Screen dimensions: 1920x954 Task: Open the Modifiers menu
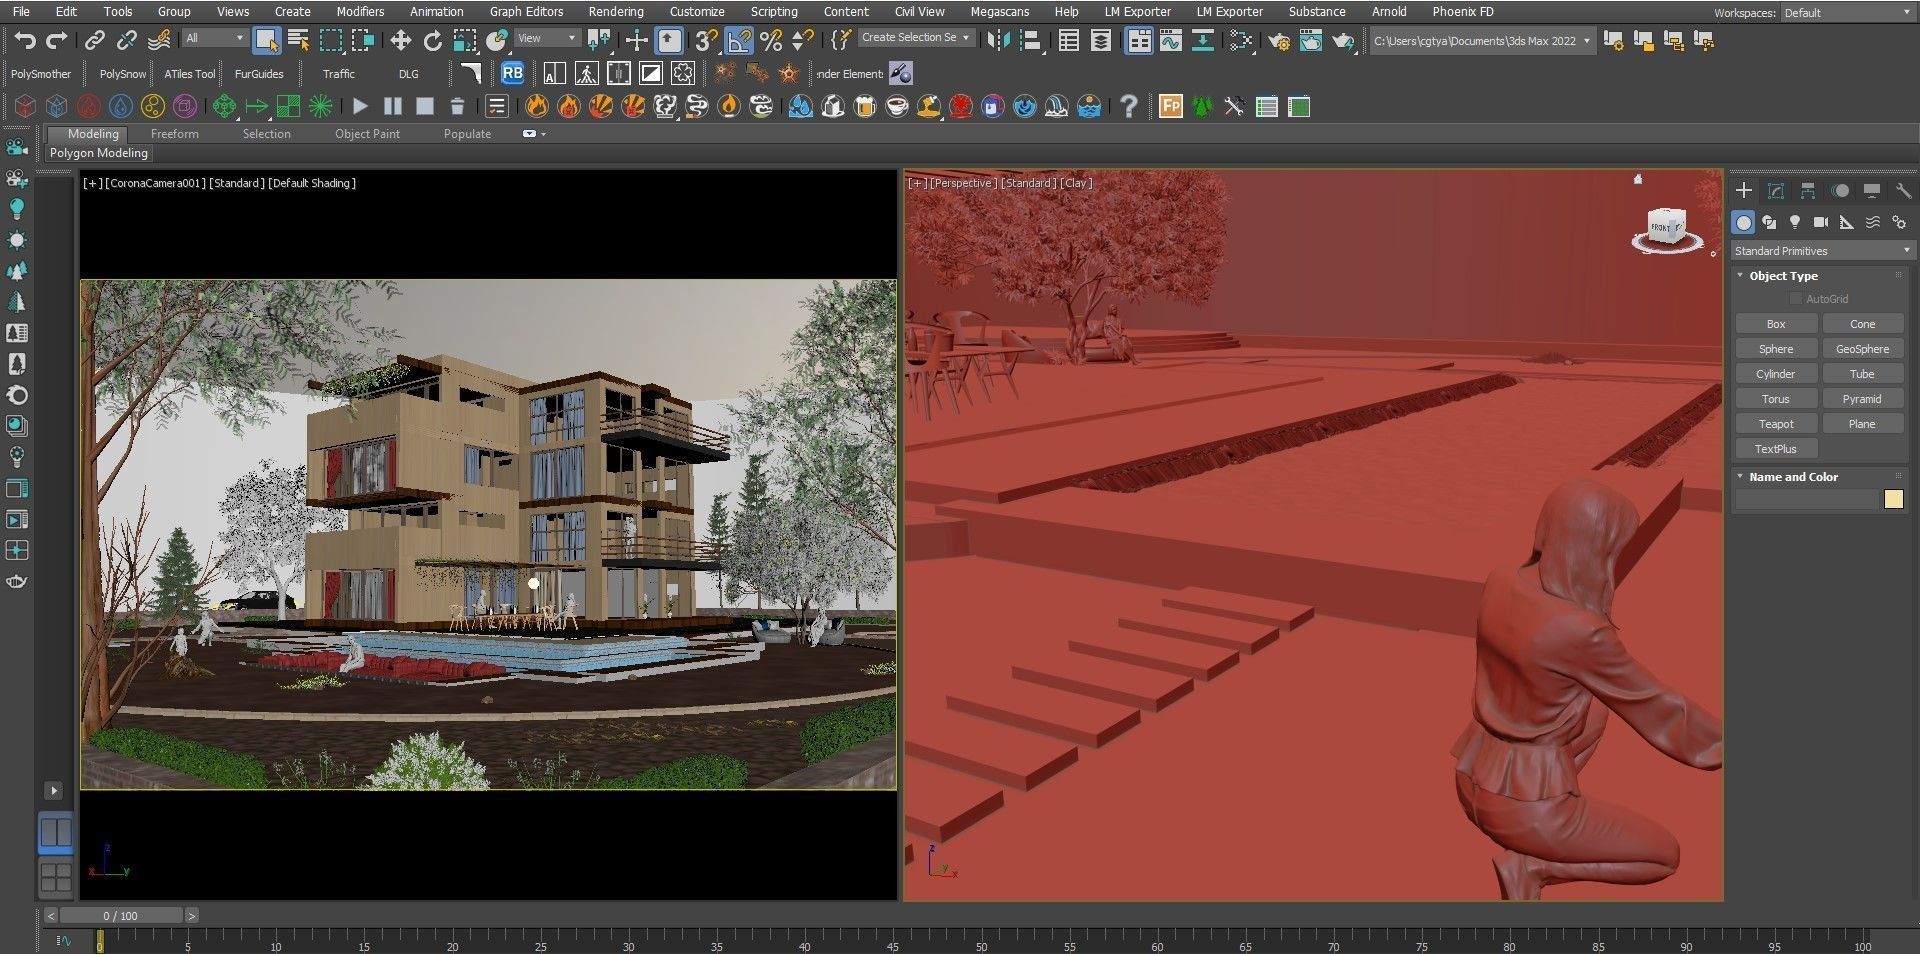click(x=360, y=12)
